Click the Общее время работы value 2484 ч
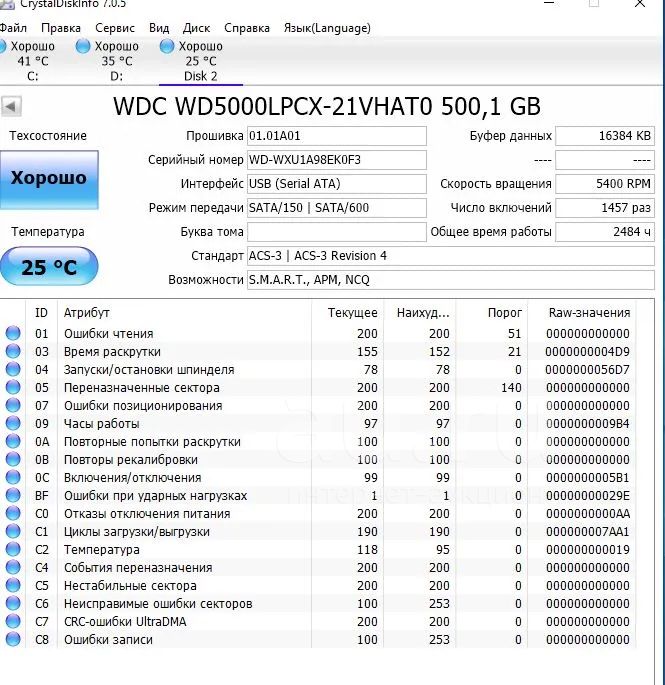Image resolution: width=665 pixels, height=685 pixels. (605, 232)
